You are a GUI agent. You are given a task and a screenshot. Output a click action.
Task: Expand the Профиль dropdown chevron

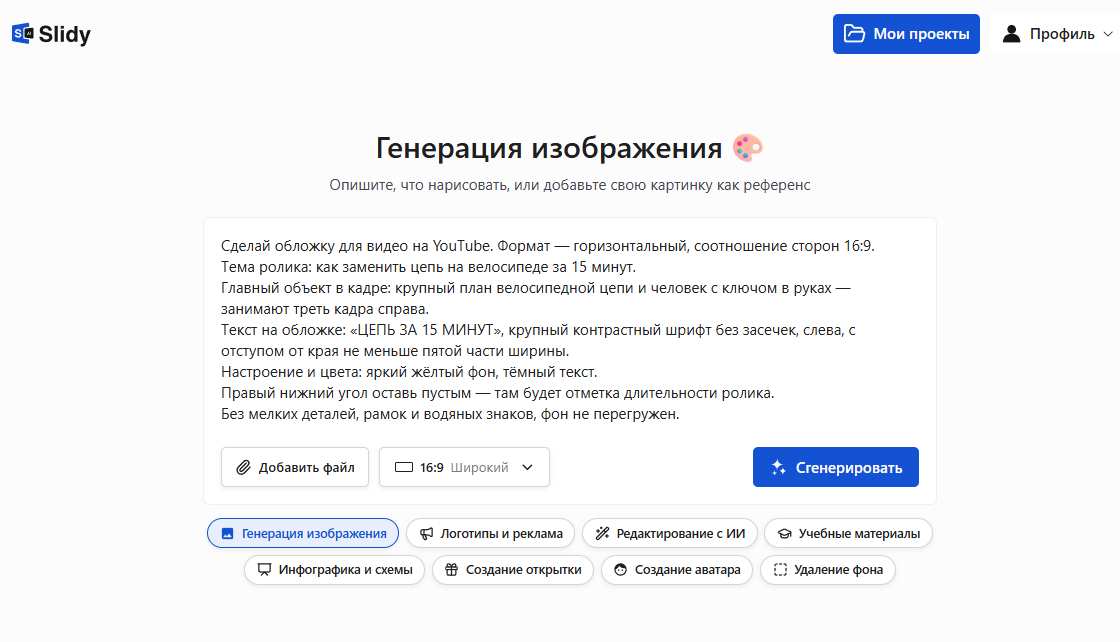1108,34
